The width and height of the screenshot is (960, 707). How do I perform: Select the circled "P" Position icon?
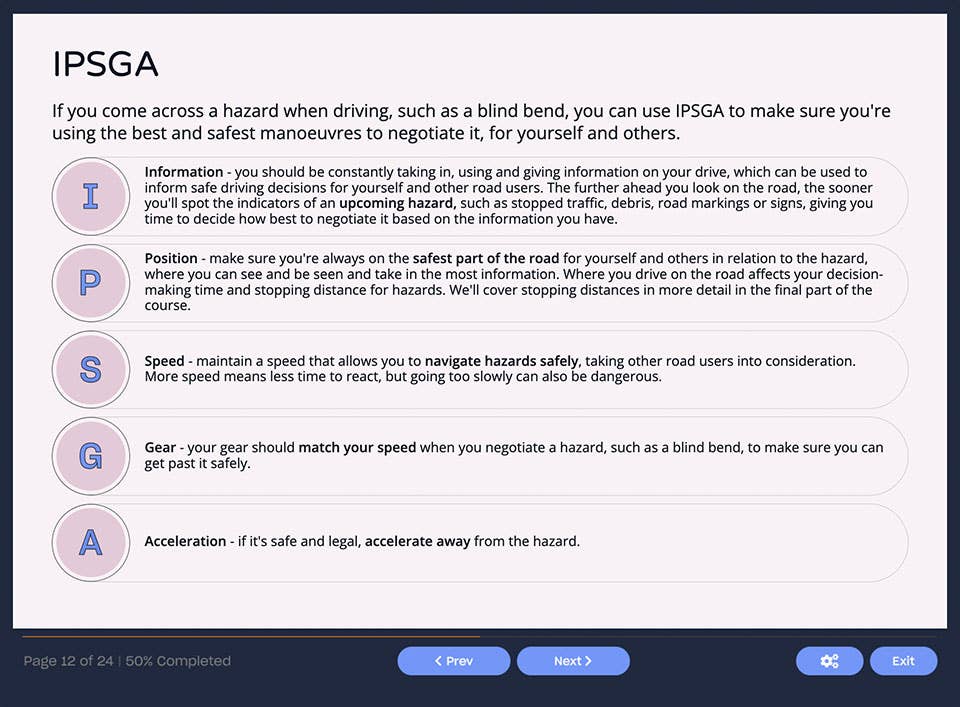[91, 283]
